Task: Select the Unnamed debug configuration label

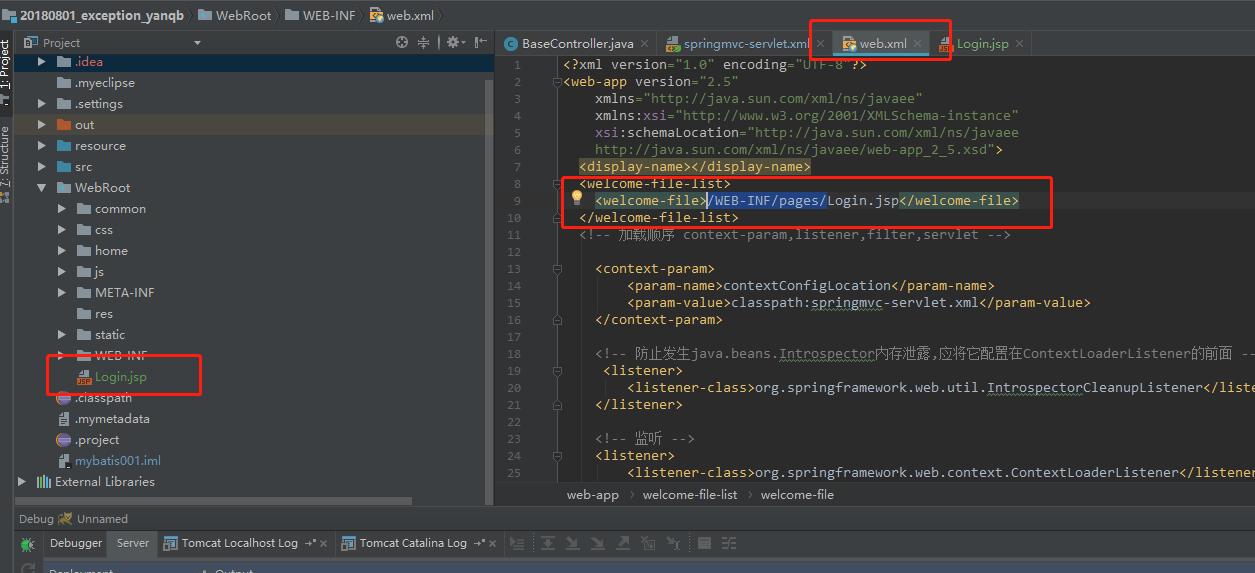Action: (103, 519)
